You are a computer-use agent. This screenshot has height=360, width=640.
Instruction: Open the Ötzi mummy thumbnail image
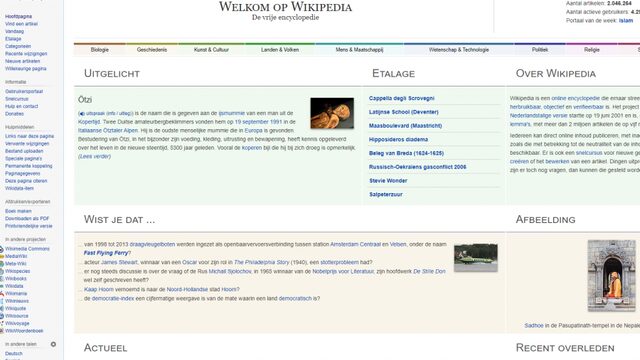pos(332,113)
